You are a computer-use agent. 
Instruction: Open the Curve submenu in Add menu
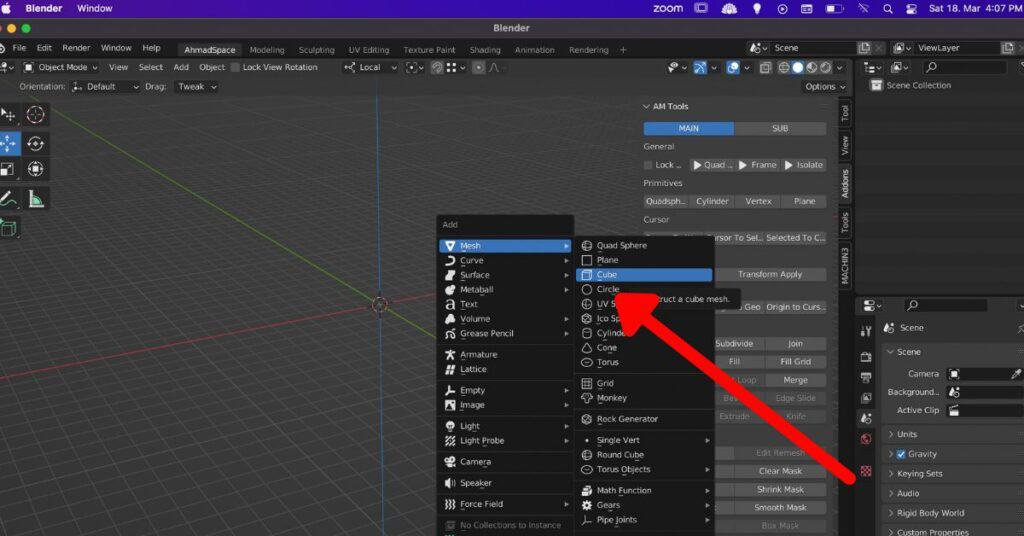point(505,260)
